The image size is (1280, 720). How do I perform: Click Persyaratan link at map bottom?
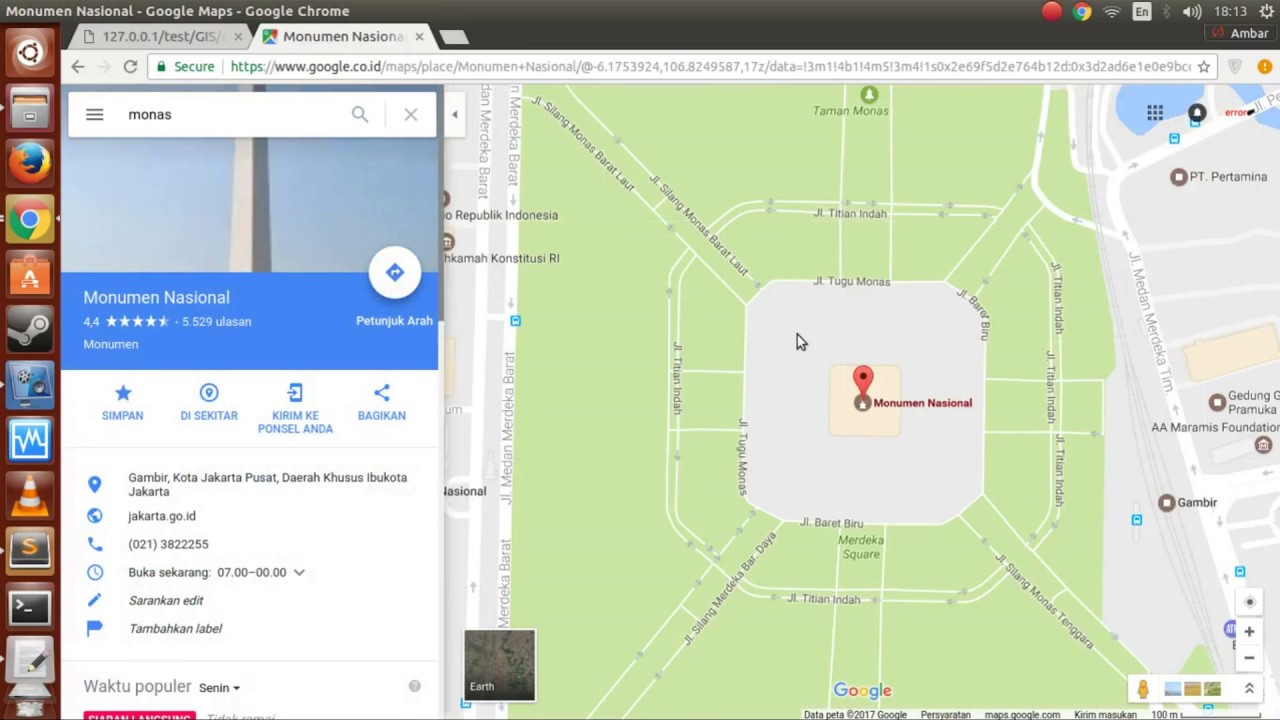[x=945, y=714]
